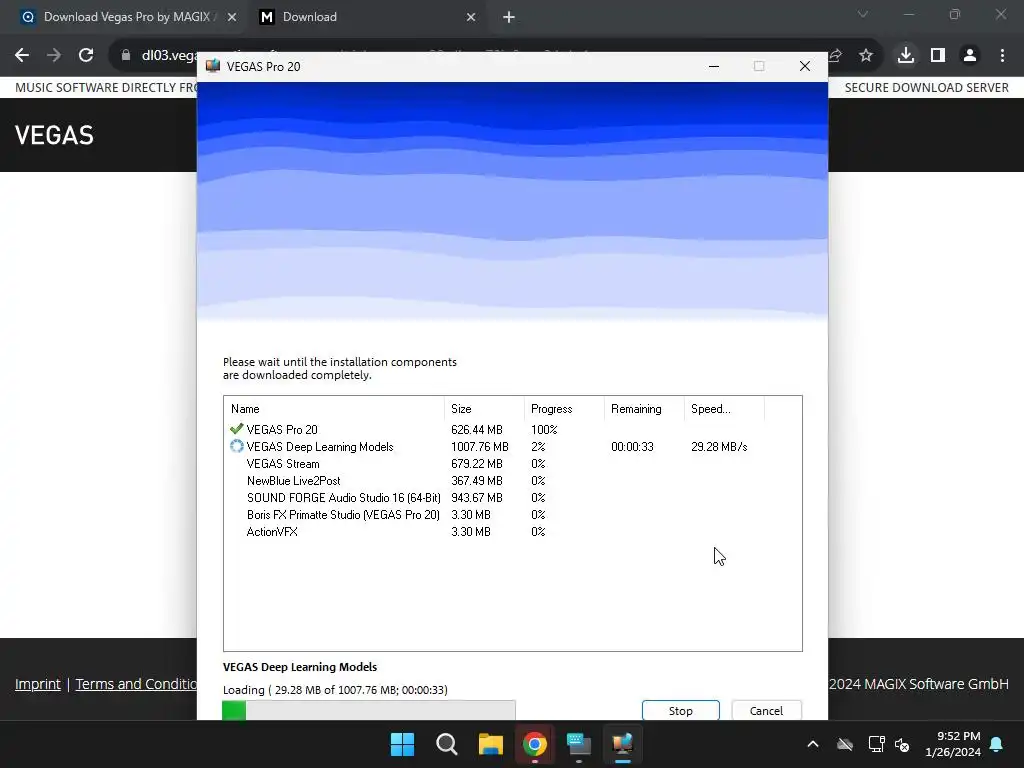Image resolution: width=1024 pixels, height=768 pixels.
Task: Open the Imprint link in the webpage
Action: click(x=37, y=684)
